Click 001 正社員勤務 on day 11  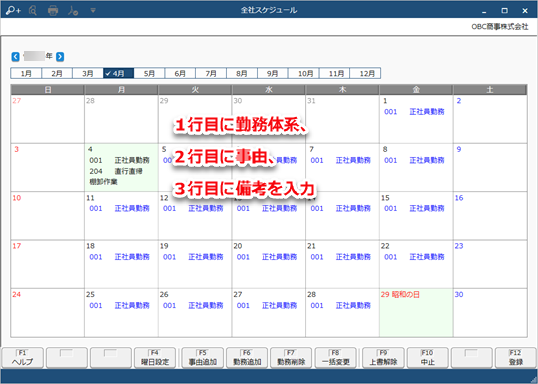(119, 209)
